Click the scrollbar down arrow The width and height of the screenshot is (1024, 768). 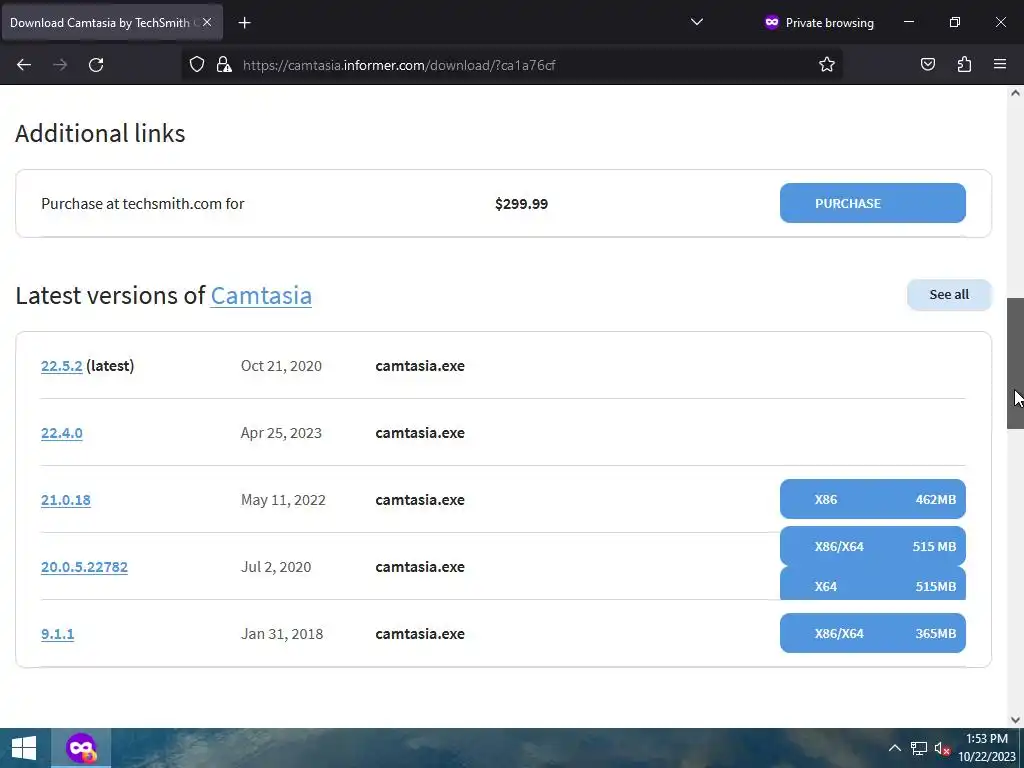coord(1015,720)
